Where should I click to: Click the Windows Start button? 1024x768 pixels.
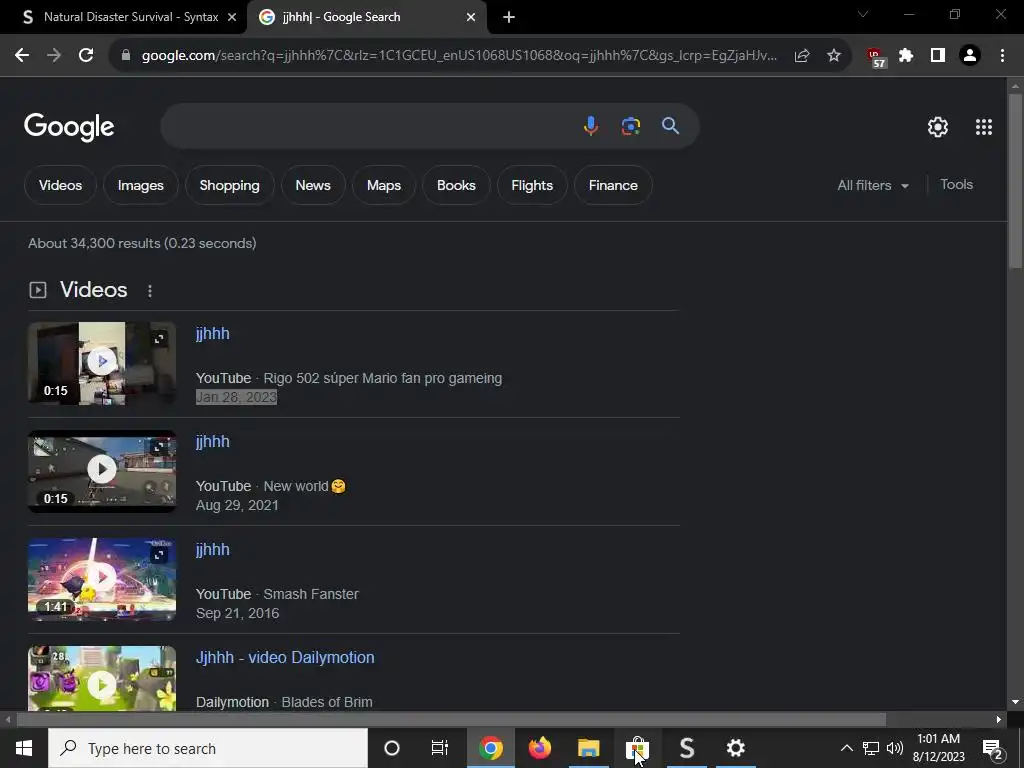point(24,748)
